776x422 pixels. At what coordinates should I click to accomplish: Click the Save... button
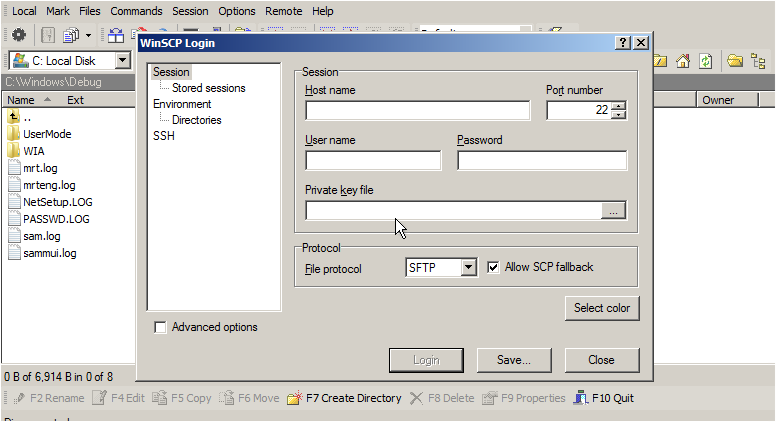coord(514,360)
